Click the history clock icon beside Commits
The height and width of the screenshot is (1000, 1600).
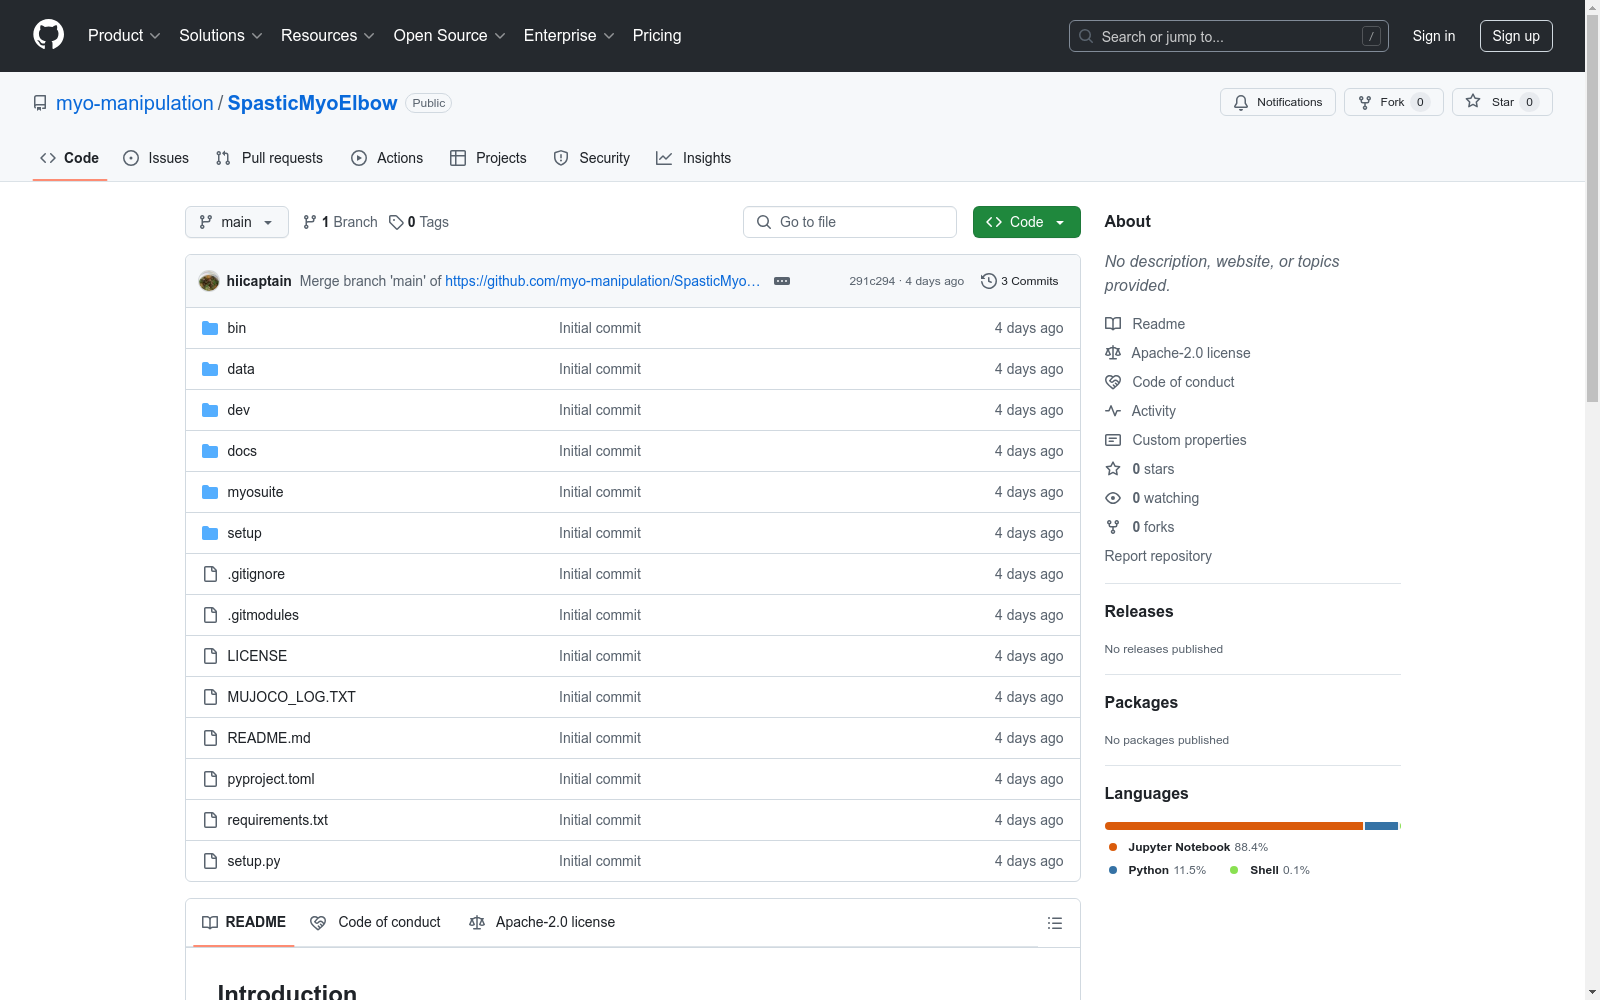989,281
